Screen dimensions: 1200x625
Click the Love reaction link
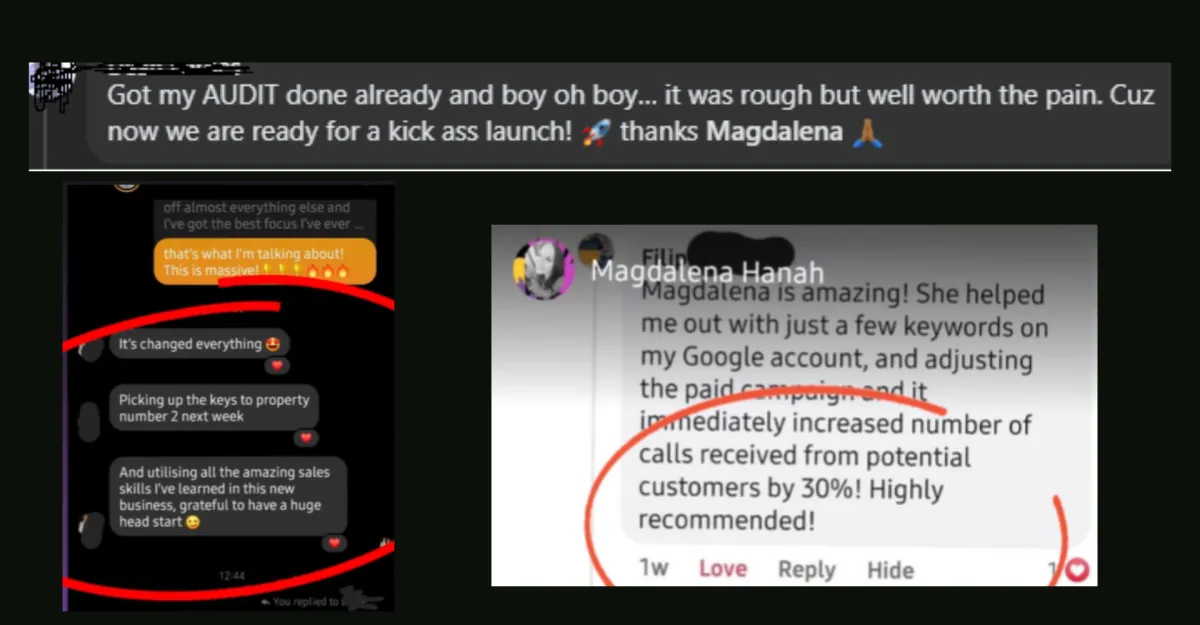(723, 569)
